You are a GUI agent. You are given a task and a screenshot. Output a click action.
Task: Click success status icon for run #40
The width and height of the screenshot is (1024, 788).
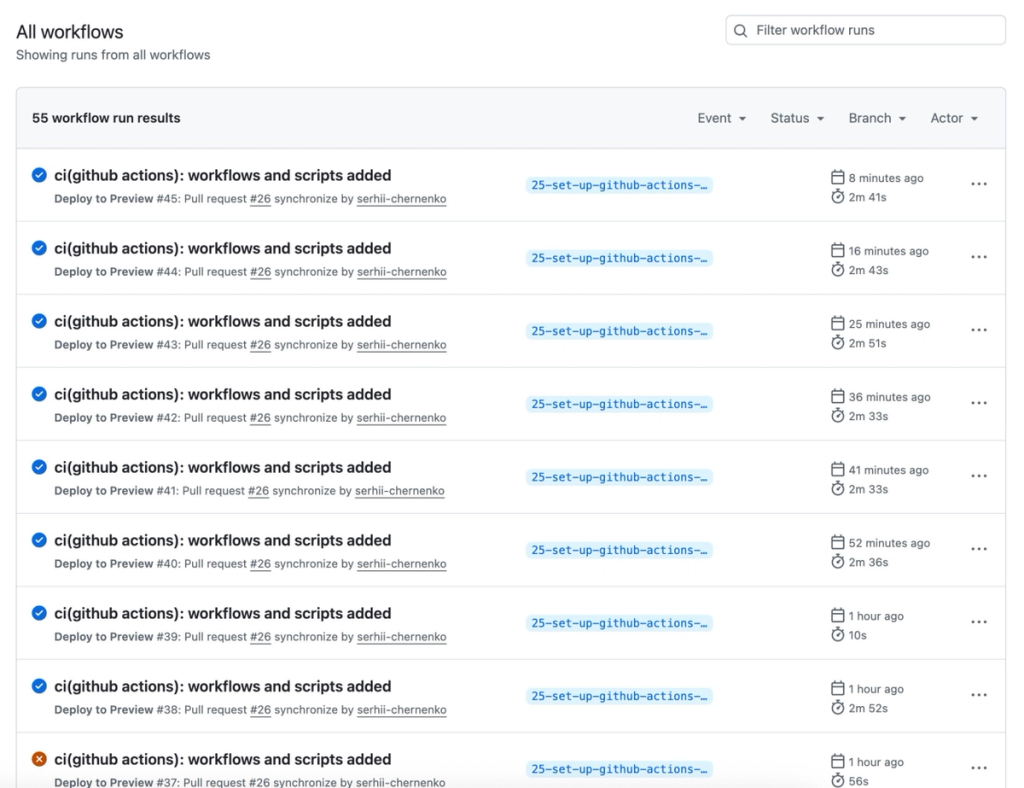[x=39, y=541]
